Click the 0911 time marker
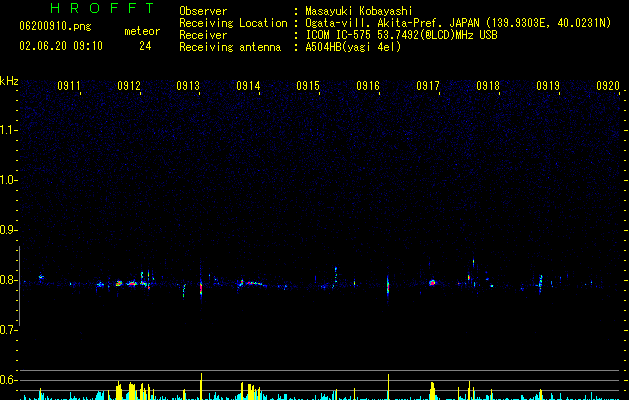 [x=69, y=86]
